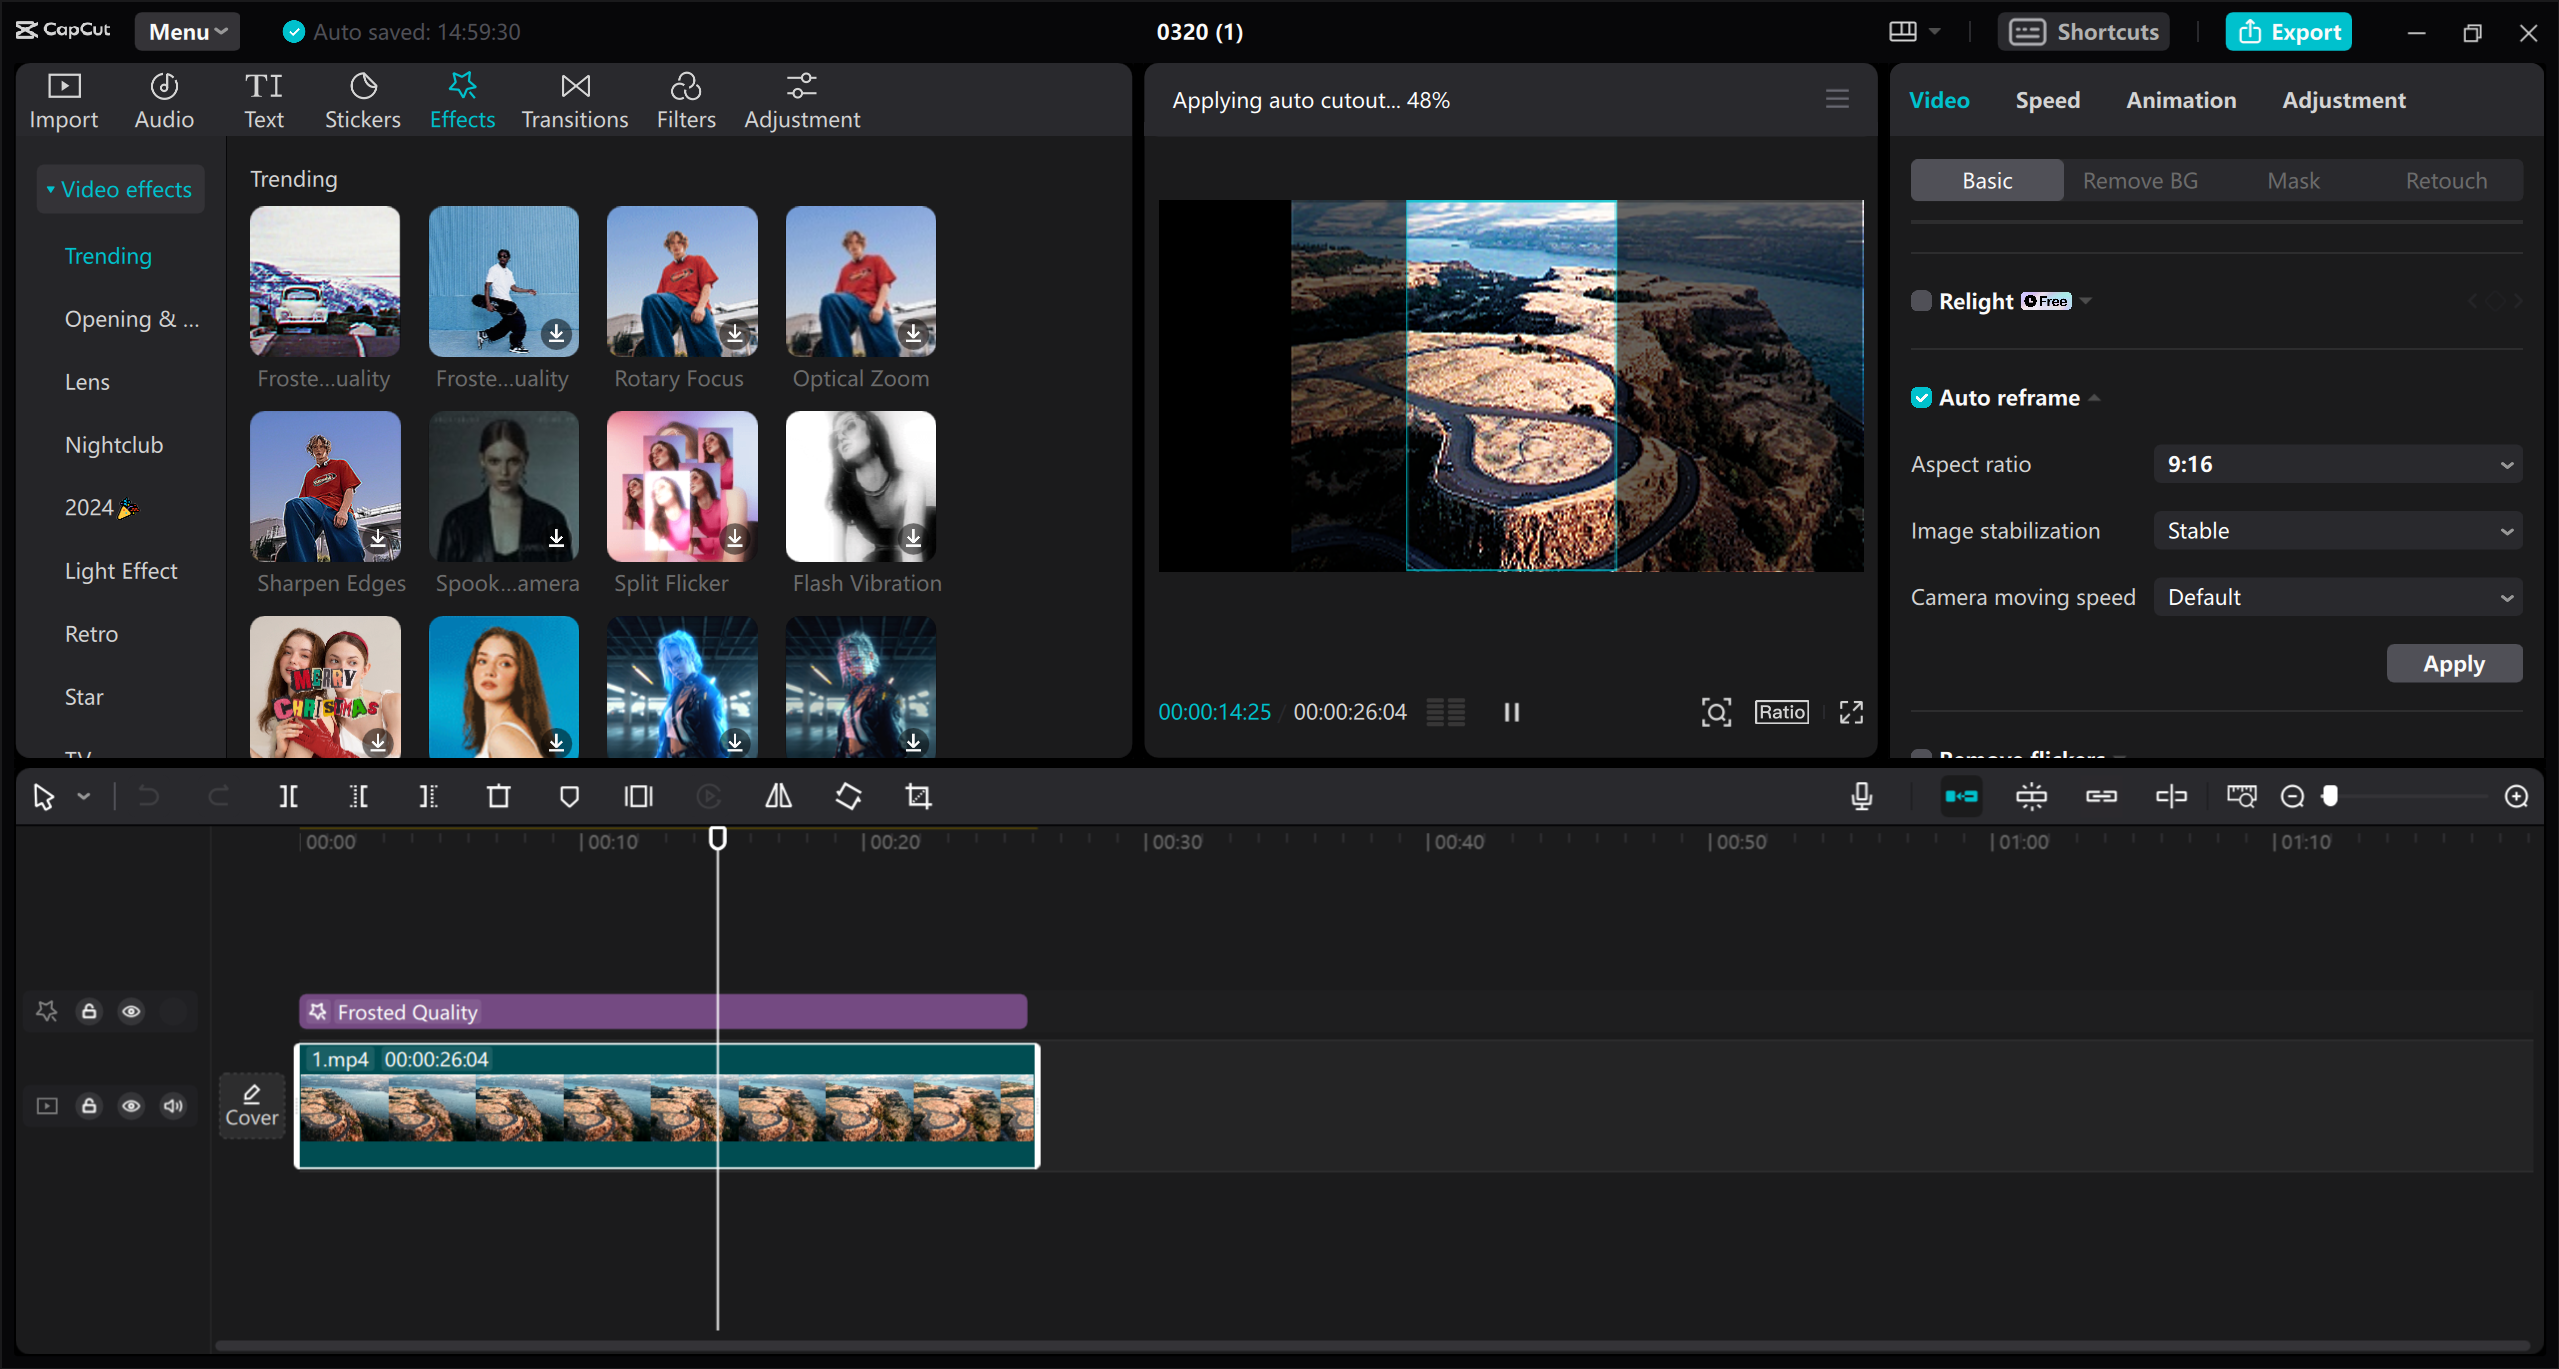Mirror the selected clip horizontally
Screen dimensions: 2559x1369
tap(778, 796)
